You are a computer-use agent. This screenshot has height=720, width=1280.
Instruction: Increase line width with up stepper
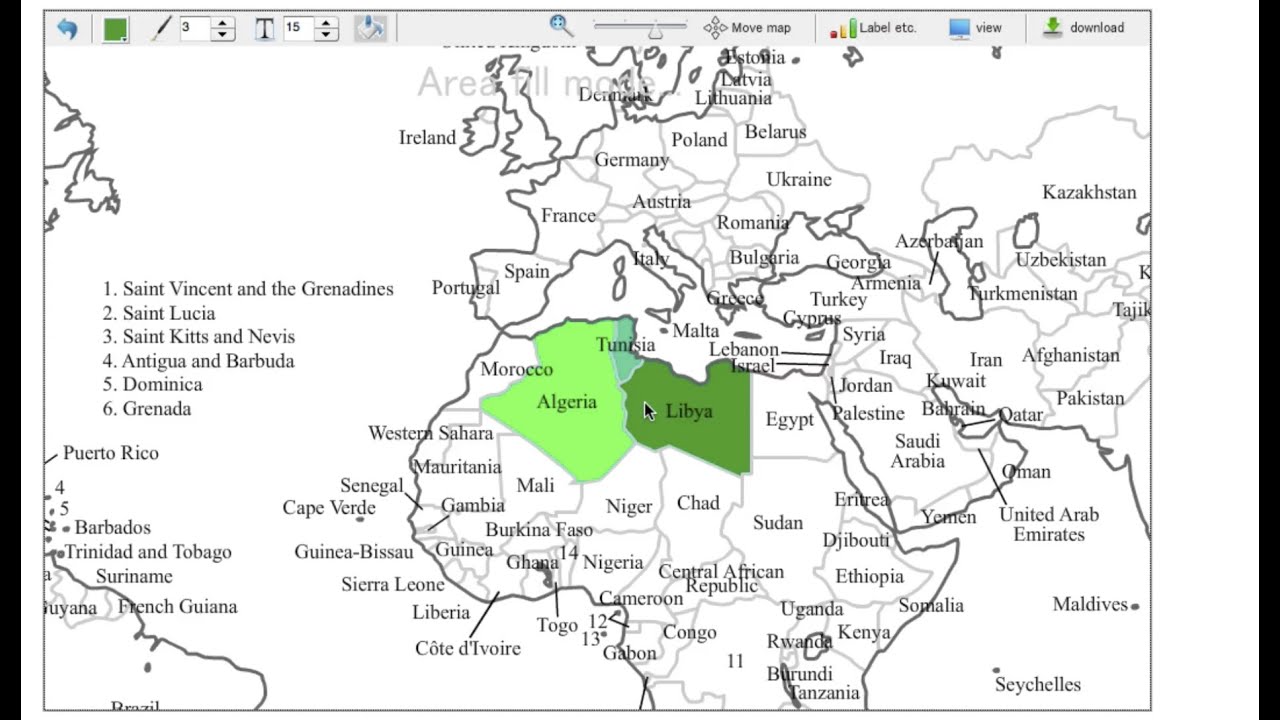223,22
